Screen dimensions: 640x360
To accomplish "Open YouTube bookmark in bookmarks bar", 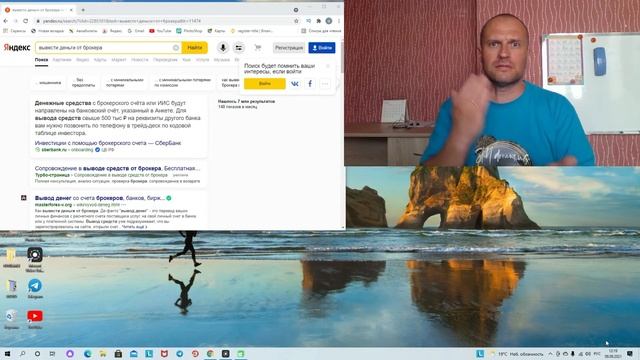I will 160,31.
